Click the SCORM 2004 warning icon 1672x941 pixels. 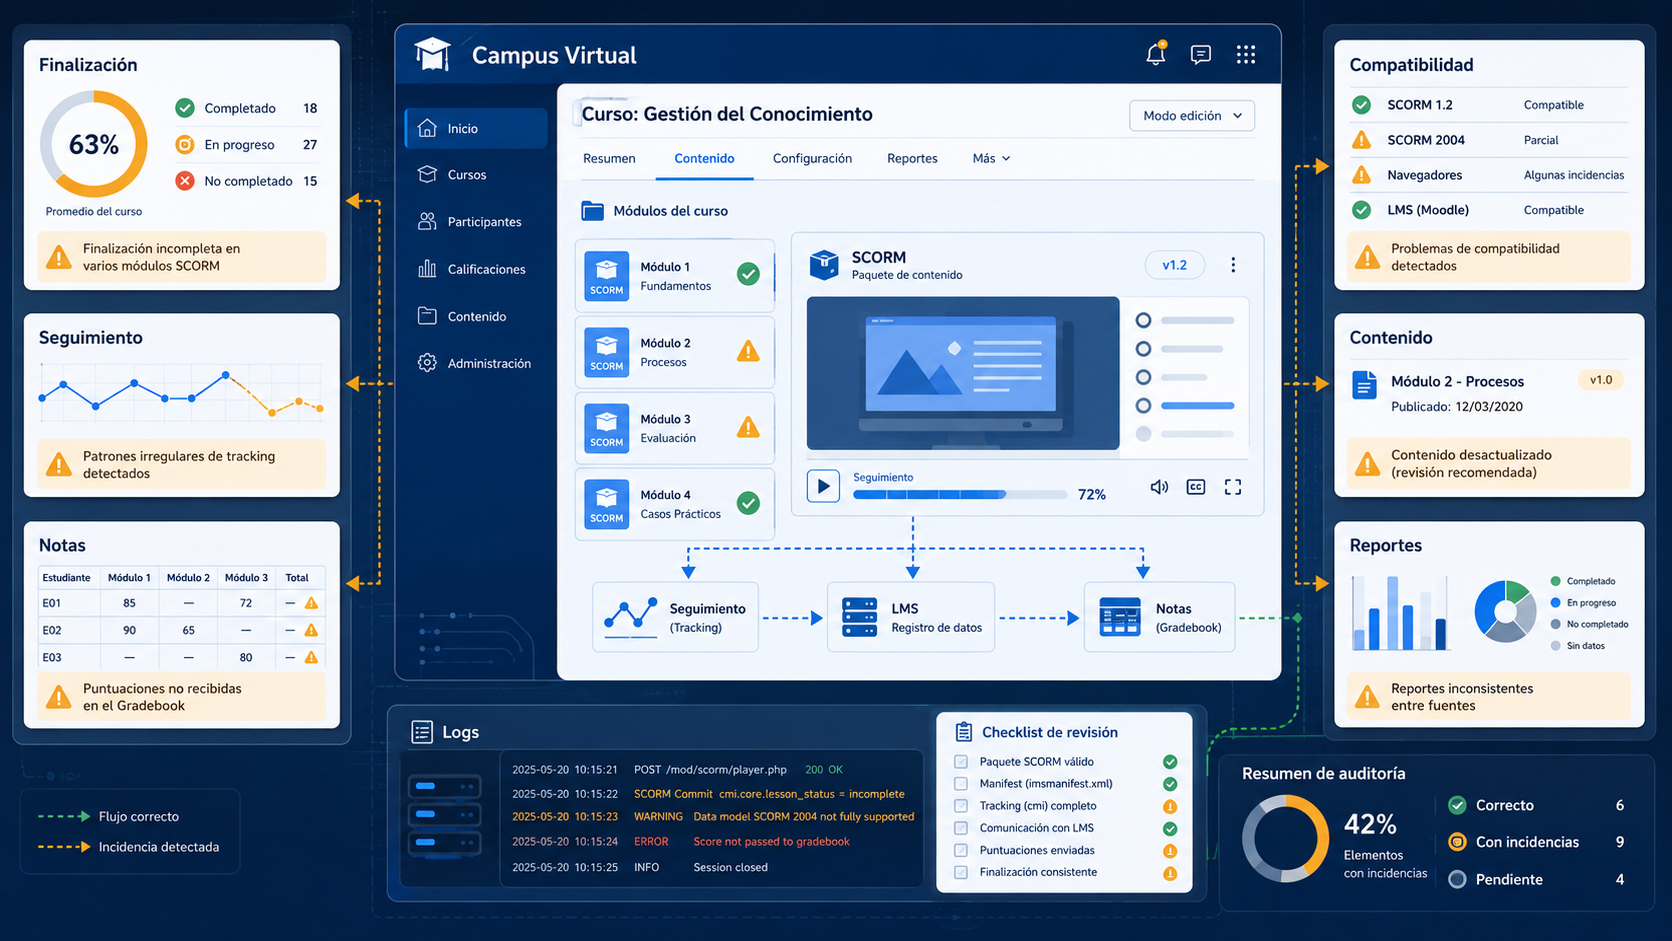tap(1362, 140)
